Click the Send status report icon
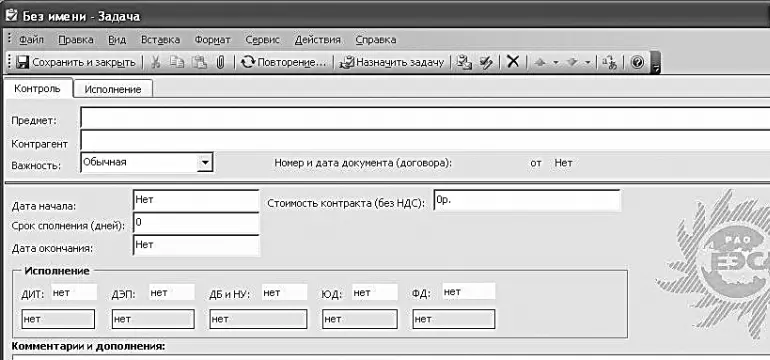Viewport: 770px width, 360px height. [464, 62]
